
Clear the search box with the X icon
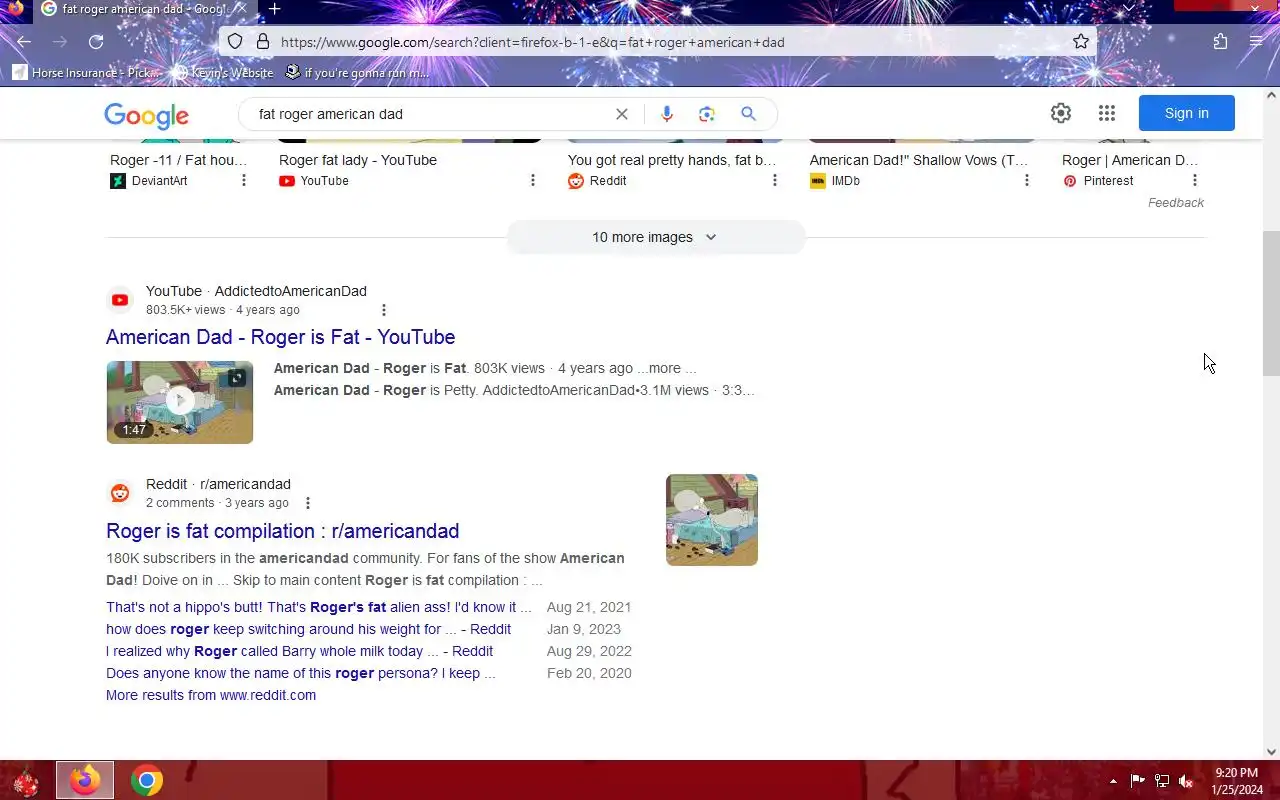[x=622, y=114]
